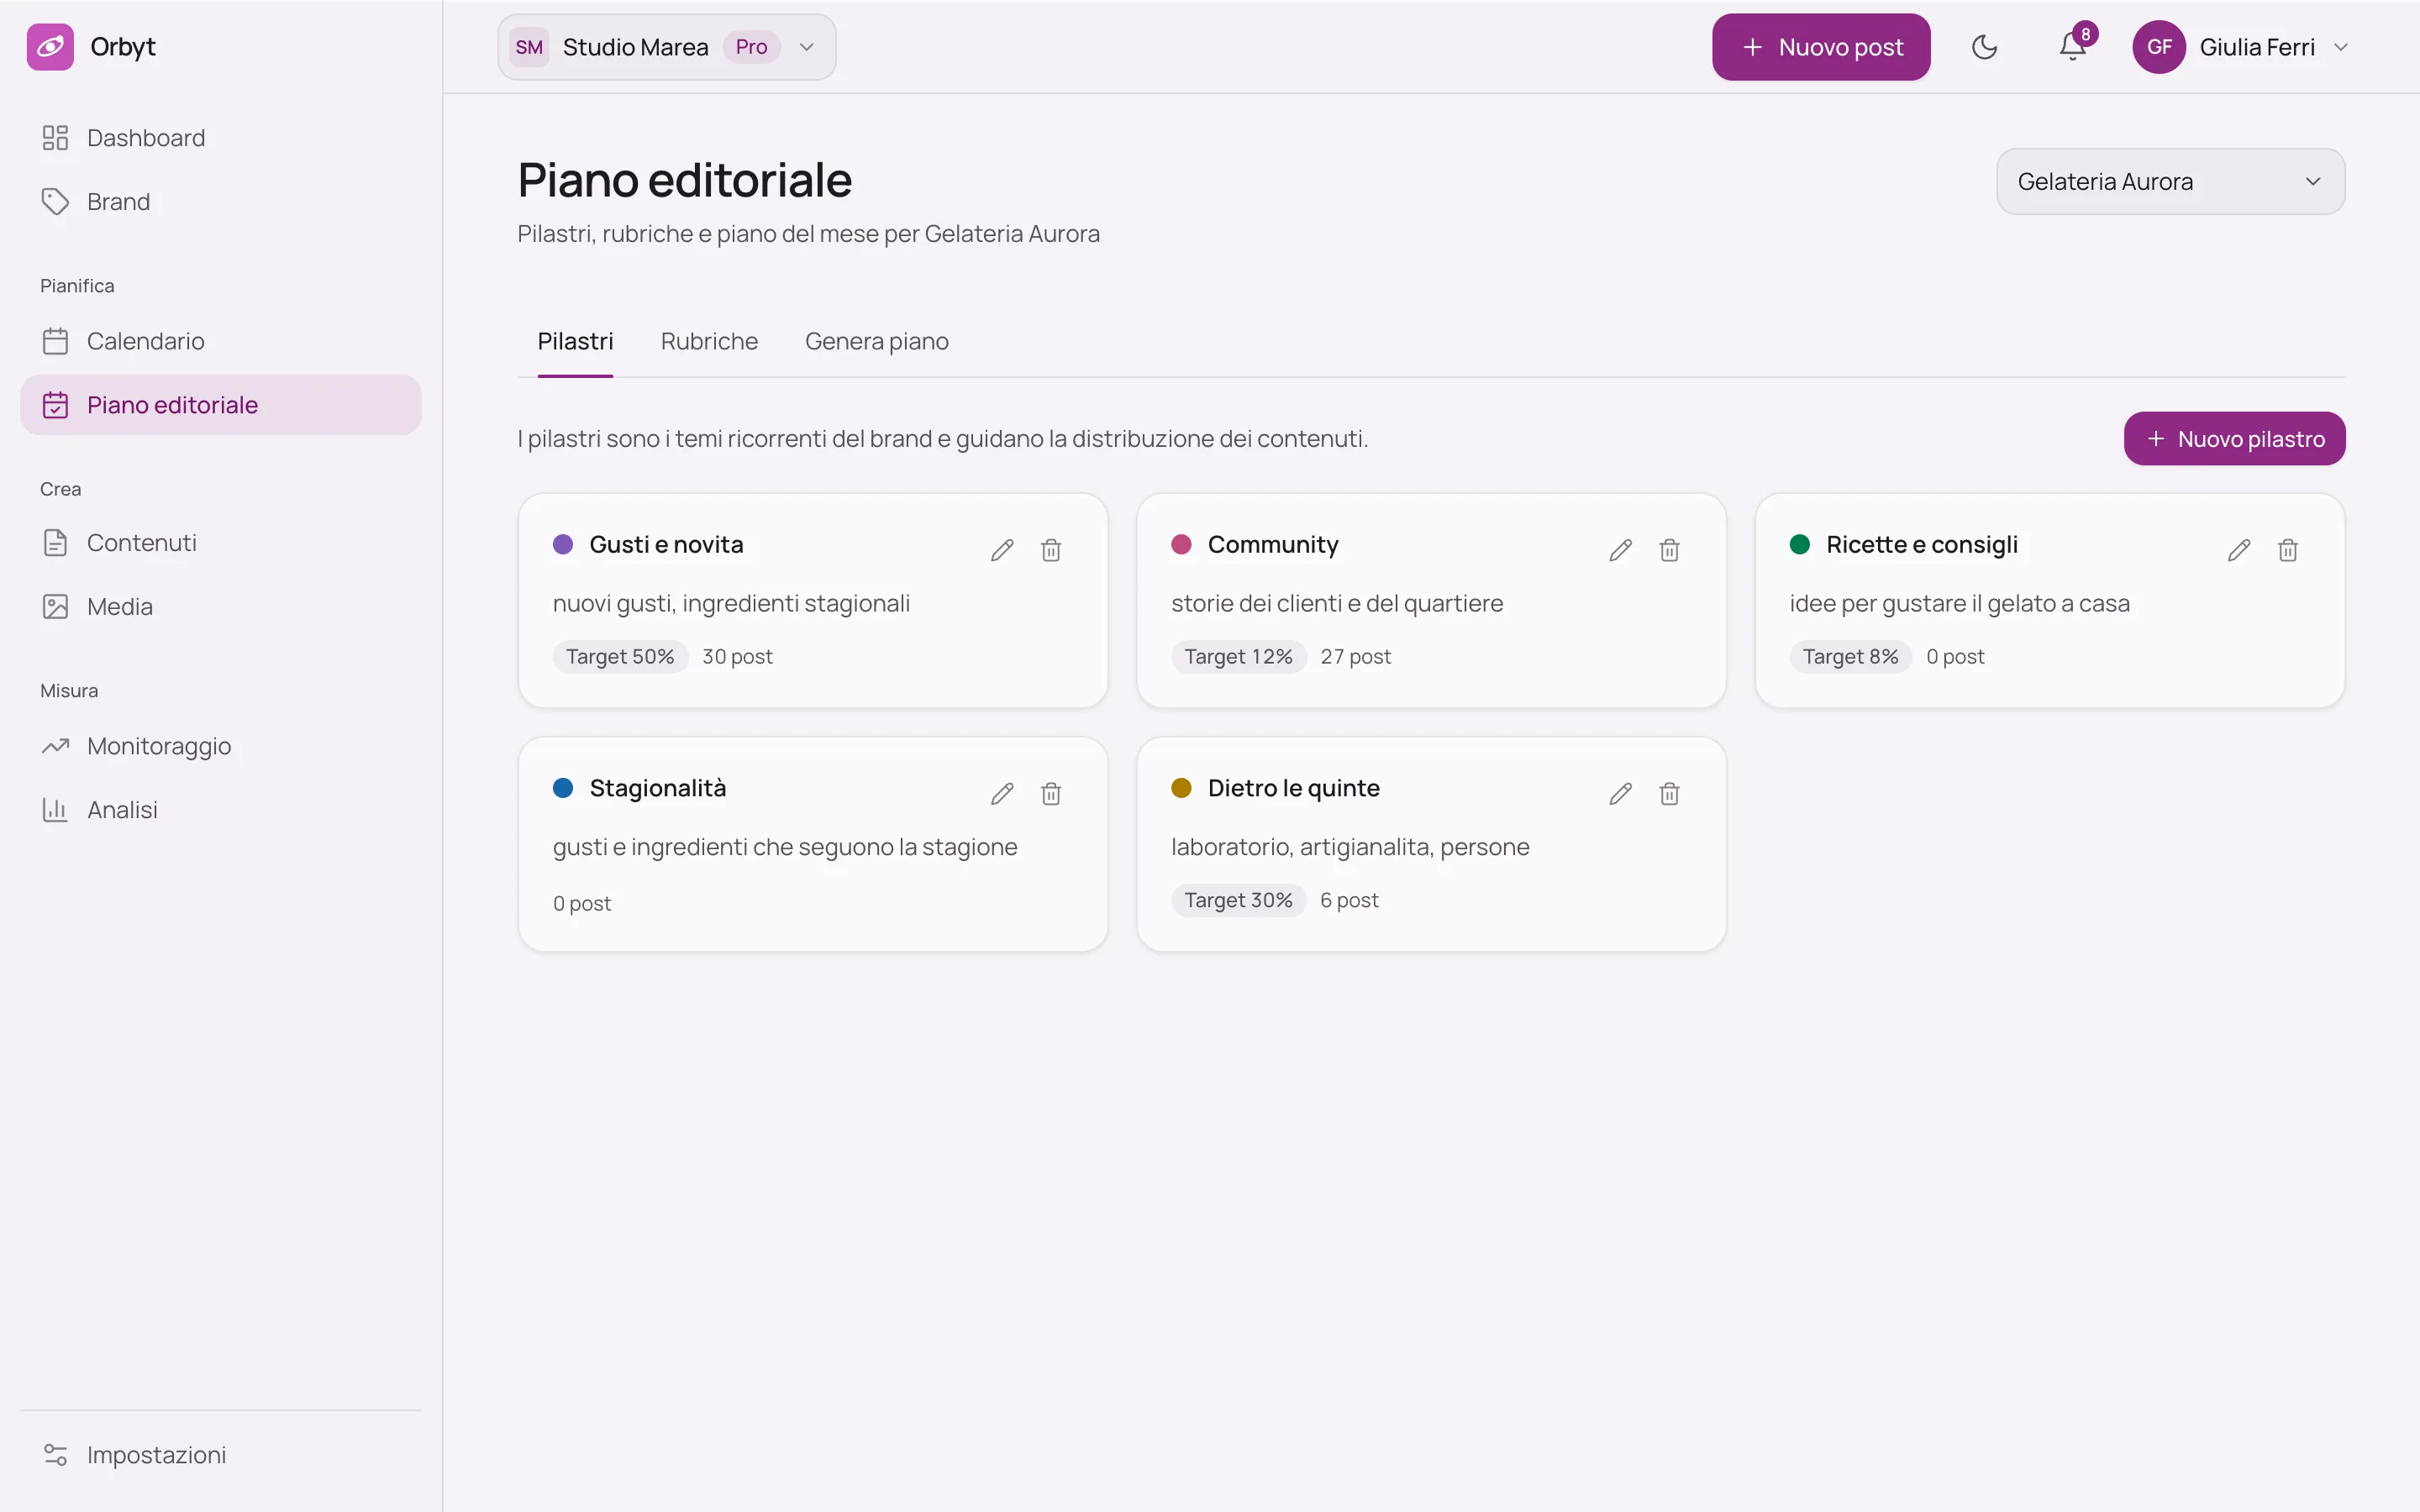Expand the Studio Marea workspace switcher
2420x1512 pixels.
(x=667, y=47)
